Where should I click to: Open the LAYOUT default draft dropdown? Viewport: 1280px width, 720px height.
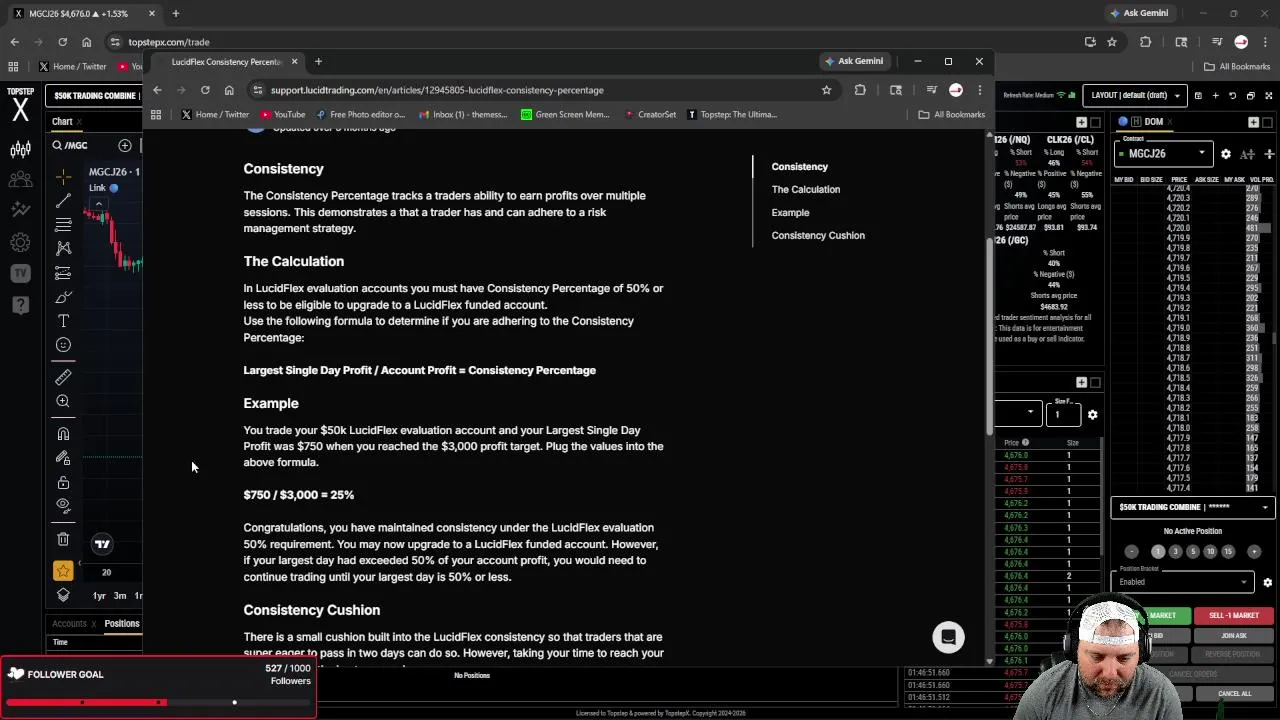point(1134,95)
